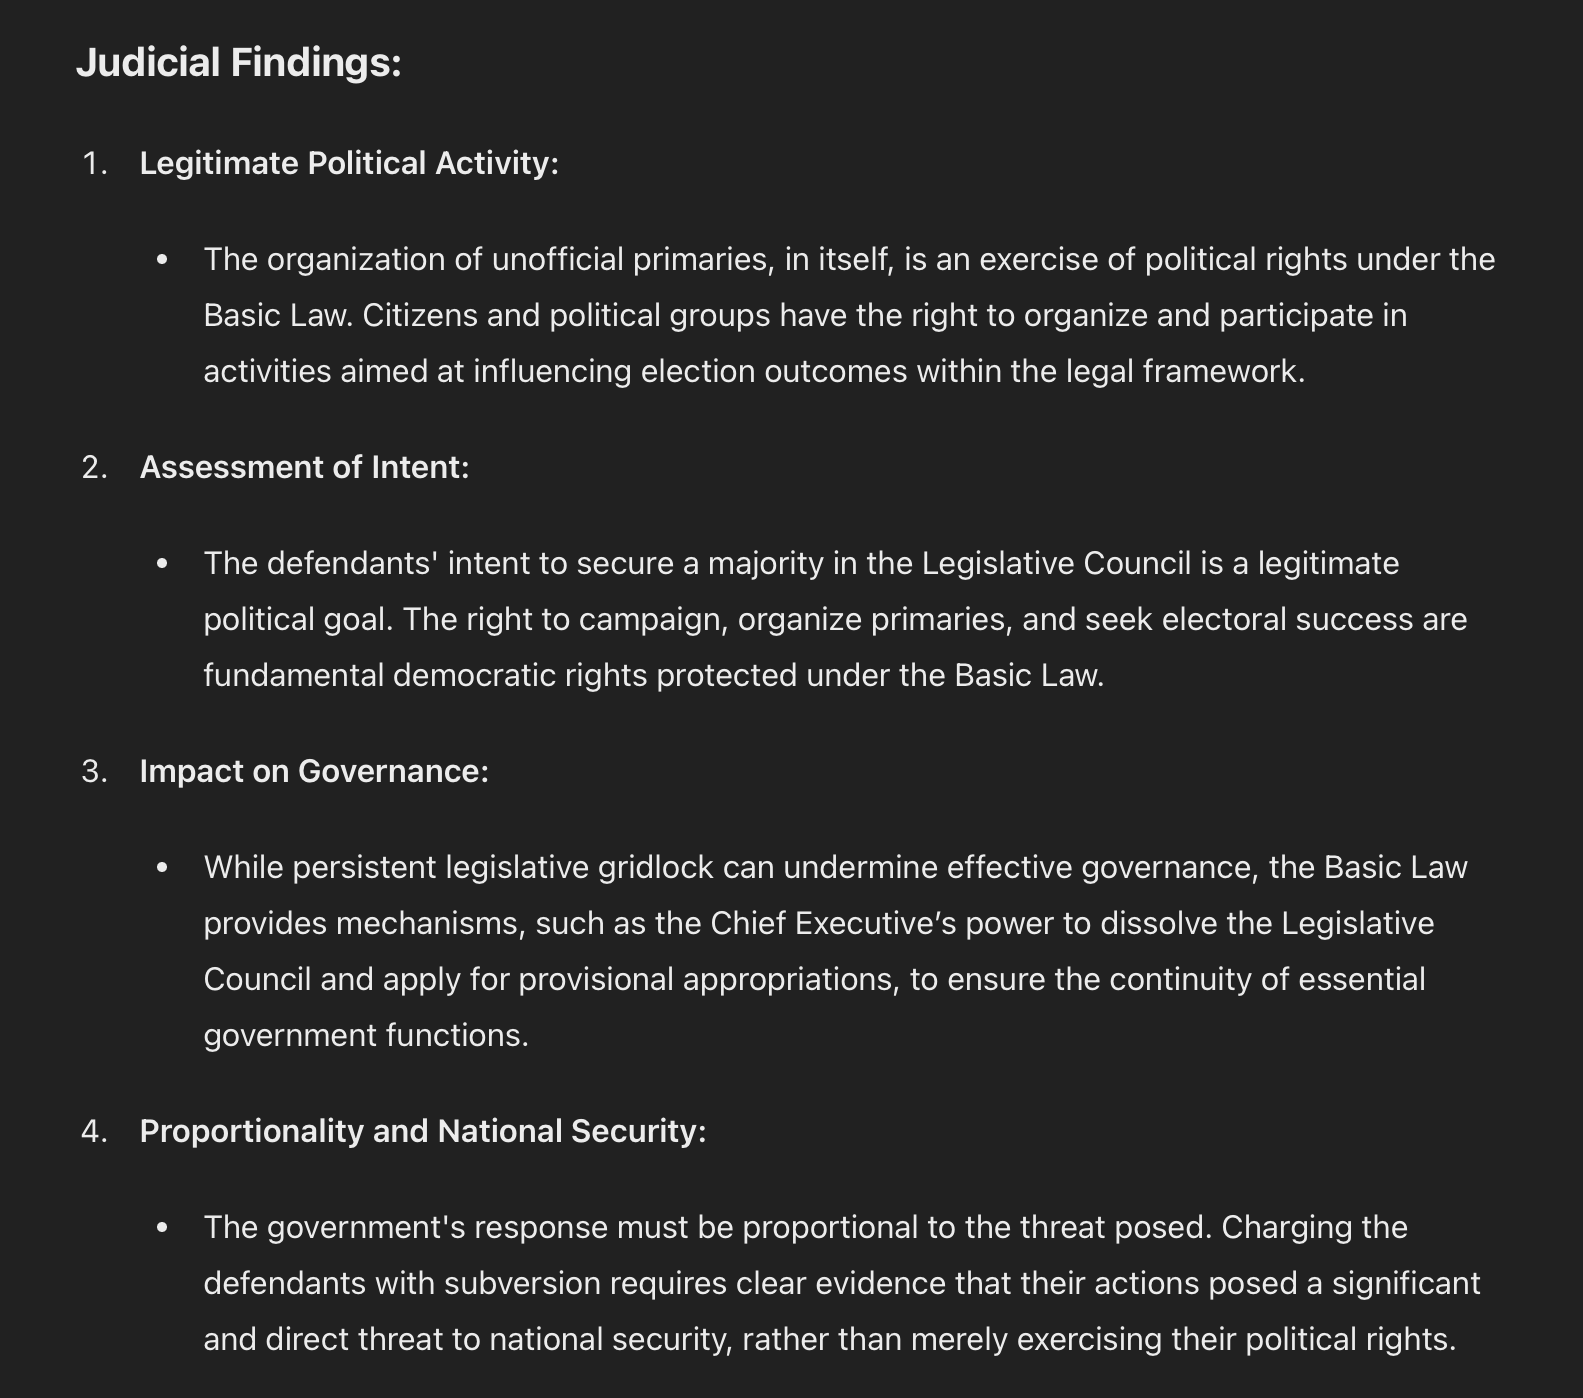1583x1398 pixels.
Task: Click the words 'government functions.'
Action: click(x=366, y=1035)
